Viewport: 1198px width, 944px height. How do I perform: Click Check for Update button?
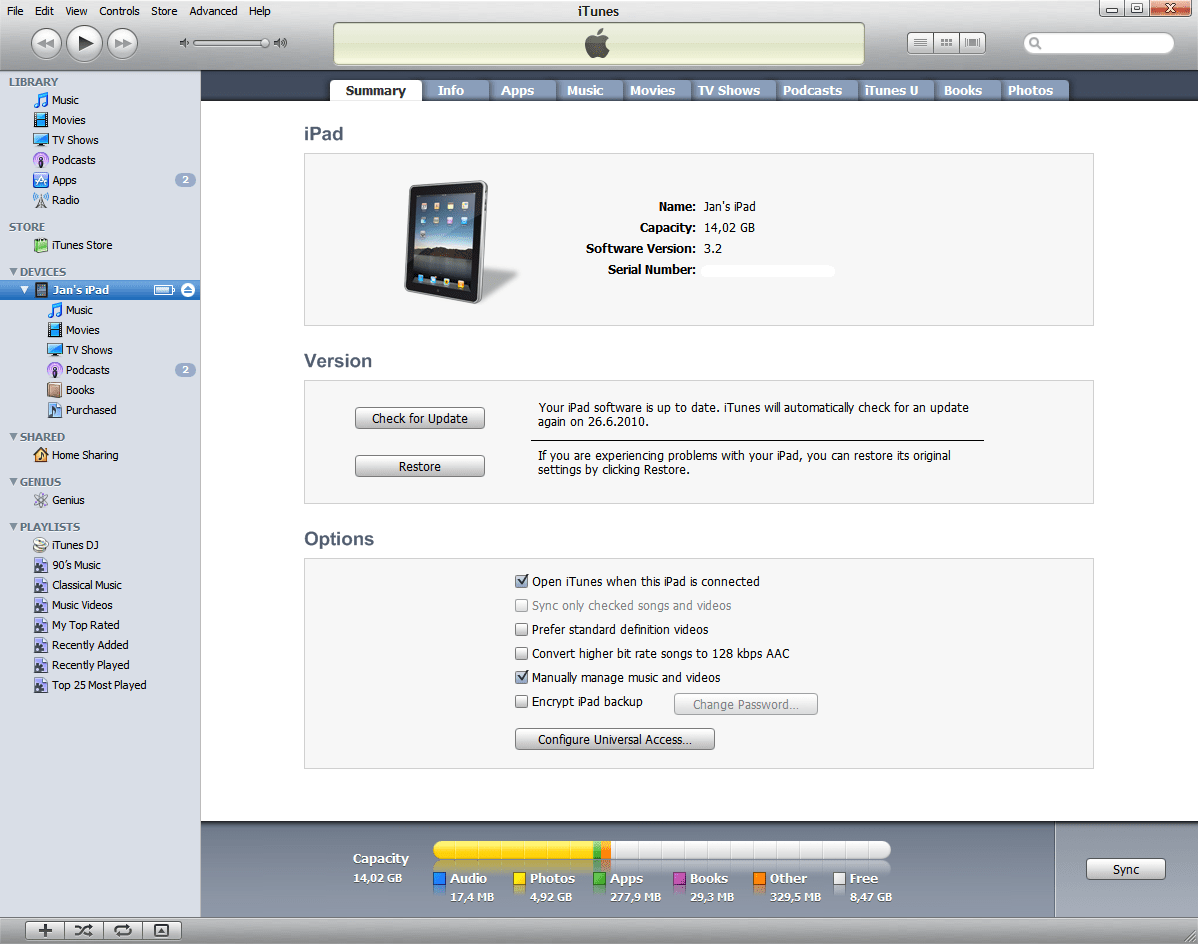[x=419, y=419]
